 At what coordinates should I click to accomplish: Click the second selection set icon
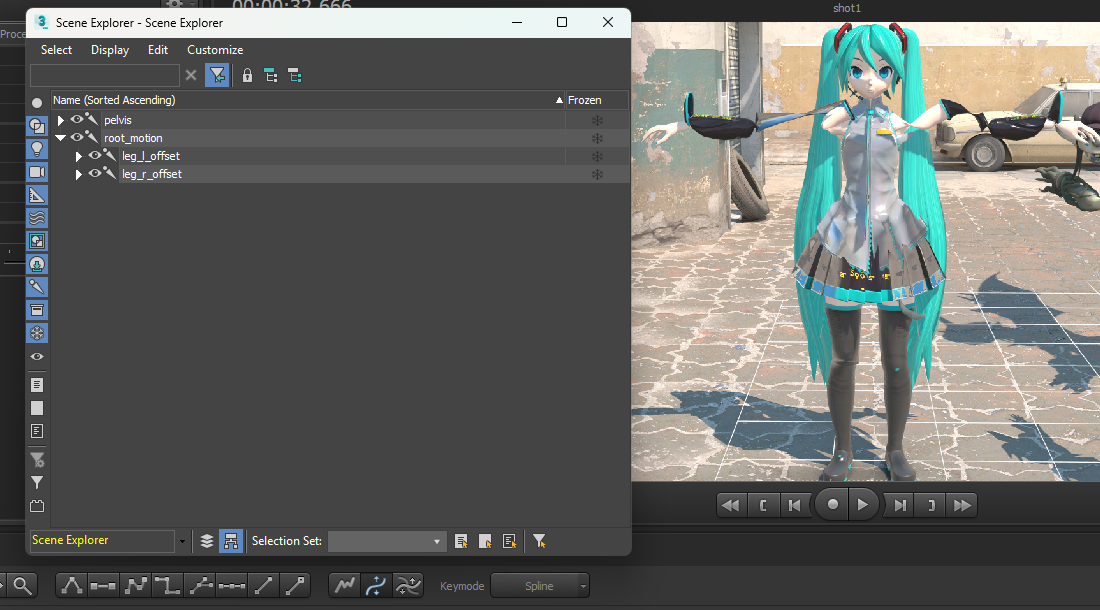(485, 541)
